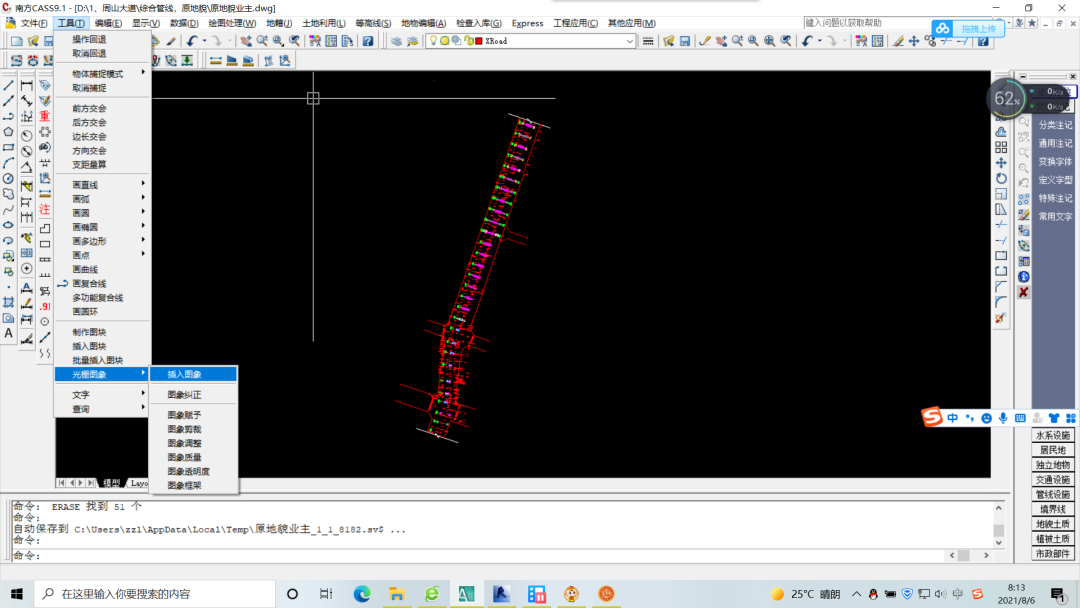This screenshot has width=1080, height=608.
Task: Click the linetype lines icon
Action: [x=647, y=41]
